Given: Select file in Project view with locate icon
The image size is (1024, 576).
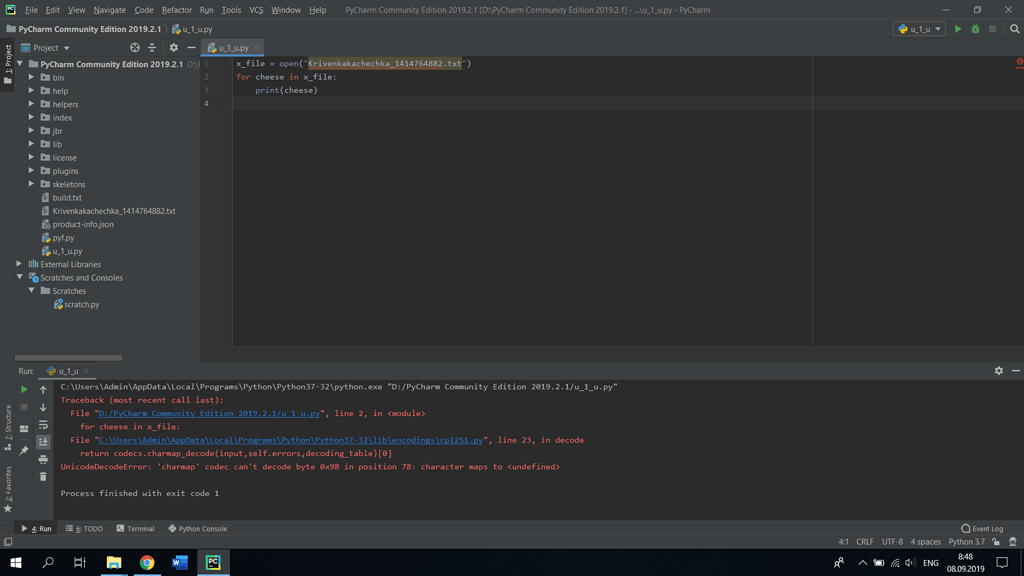Looking at the screenshot, I should tap(134, 47).
